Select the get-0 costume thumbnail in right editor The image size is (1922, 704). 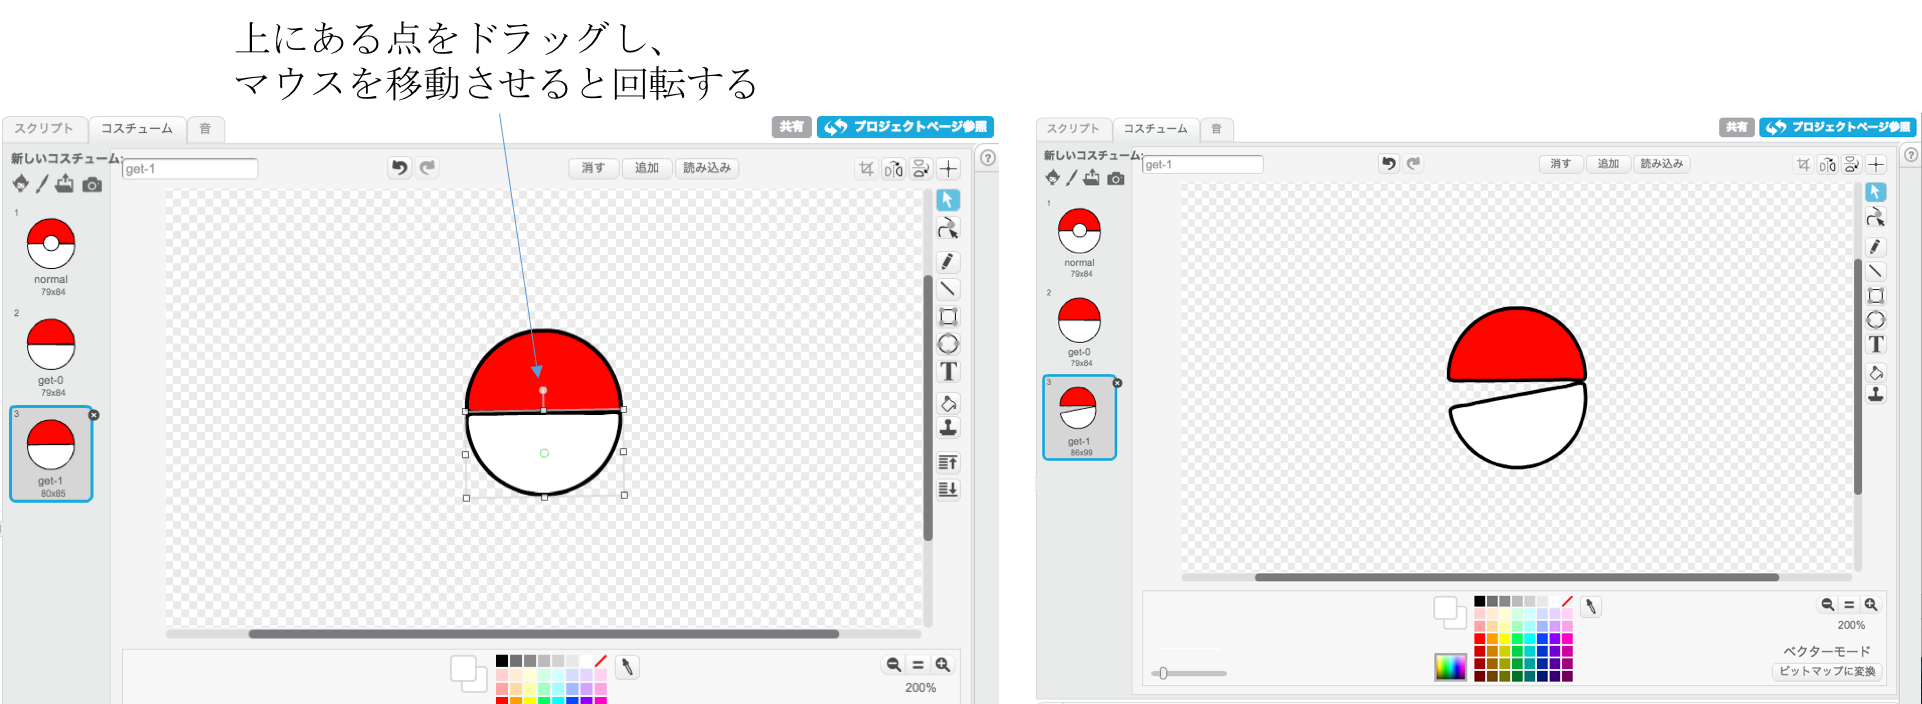[1080, 329]
